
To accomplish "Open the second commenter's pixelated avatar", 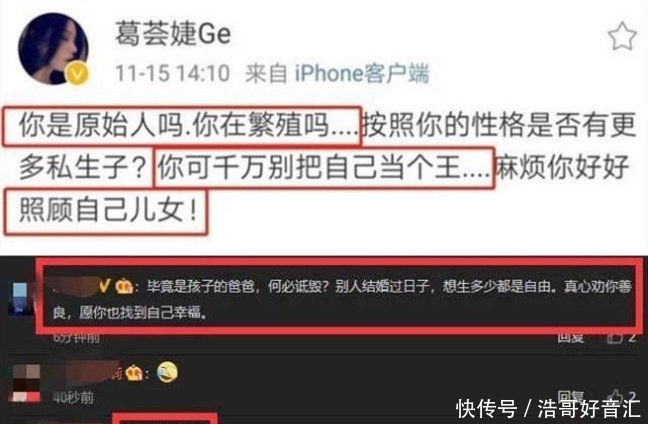I will 26,382.
